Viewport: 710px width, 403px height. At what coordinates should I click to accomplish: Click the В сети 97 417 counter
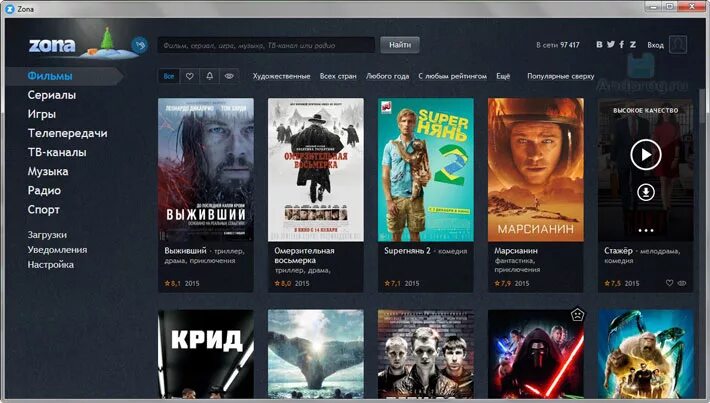[558, 45]
